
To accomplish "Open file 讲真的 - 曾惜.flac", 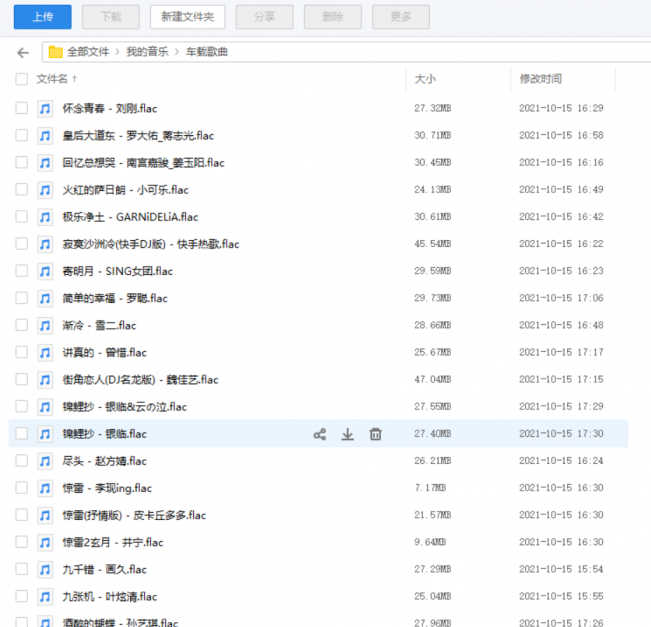I will point(105,353).
